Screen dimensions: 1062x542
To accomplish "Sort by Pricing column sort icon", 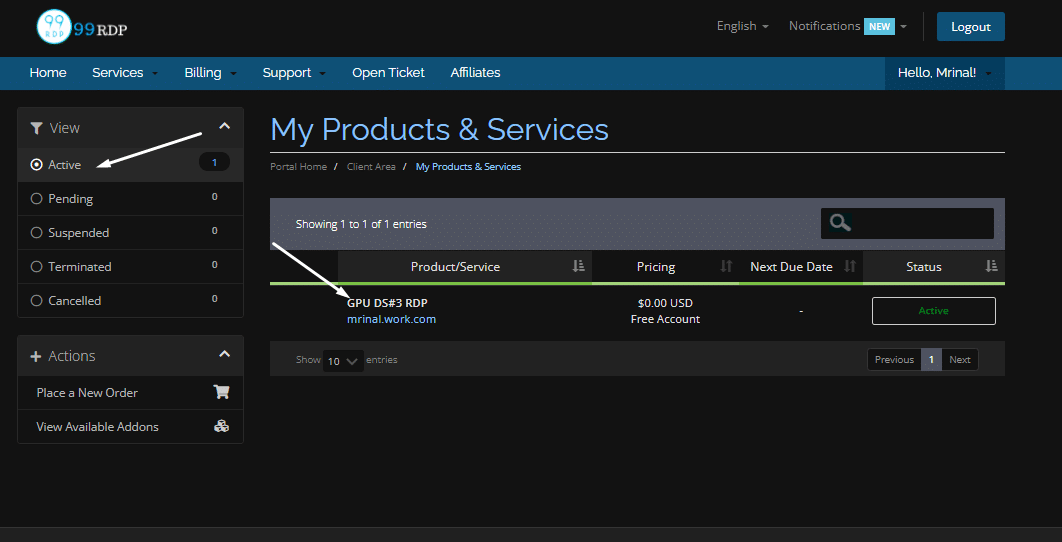I will pyautogui.click(x=726, y=266).
